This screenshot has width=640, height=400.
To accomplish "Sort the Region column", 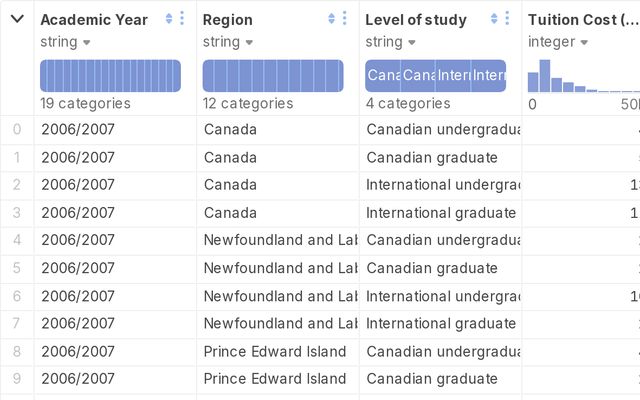I will pyautogui.click(x=332, y=19).
